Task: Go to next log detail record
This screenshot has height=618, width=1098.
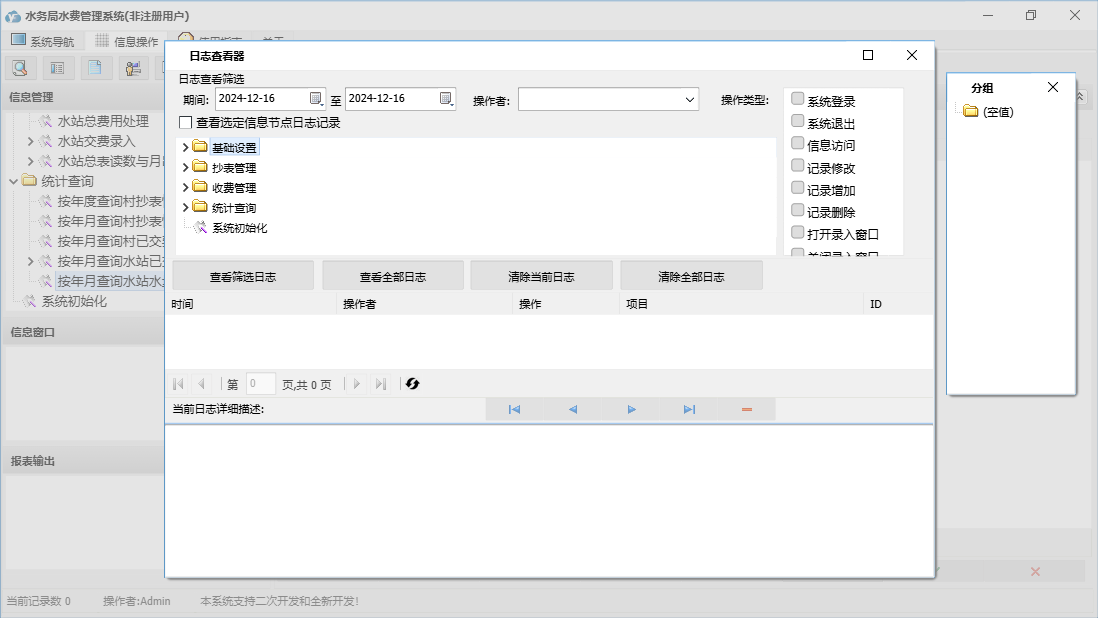Action: pyautogui.click(x=631, y=409)
